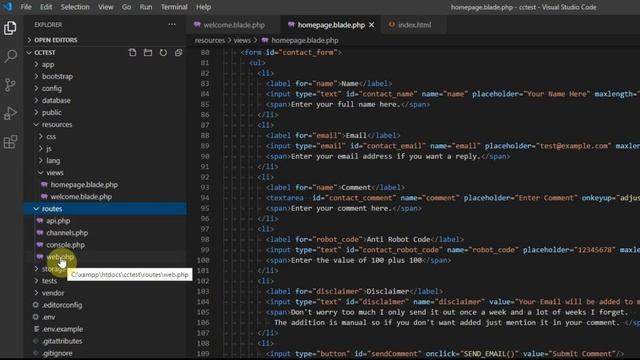Open the Help menu
This screenshot has width=640, height=360.
203,7
